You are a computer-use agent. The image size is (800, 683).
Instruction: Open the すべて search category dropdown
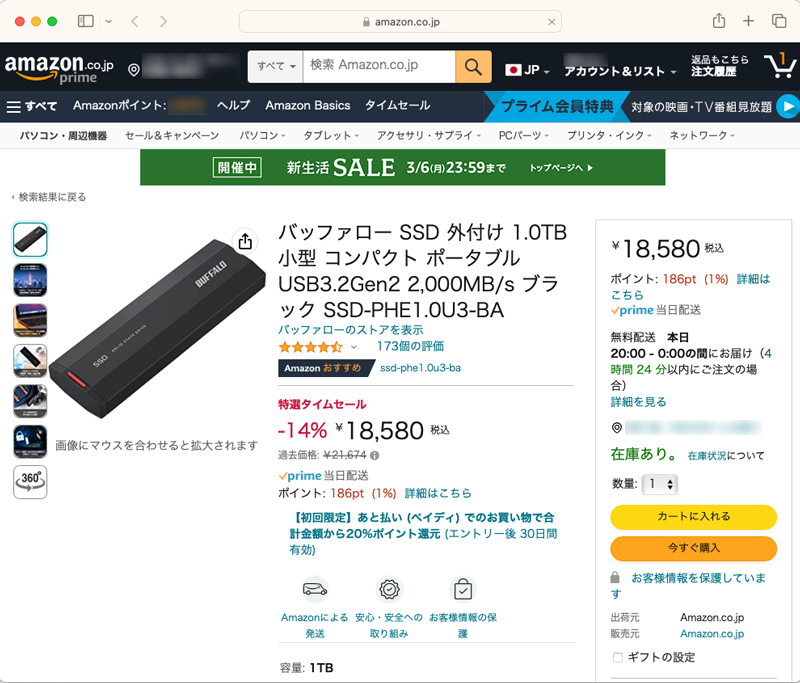click(276, 67)
